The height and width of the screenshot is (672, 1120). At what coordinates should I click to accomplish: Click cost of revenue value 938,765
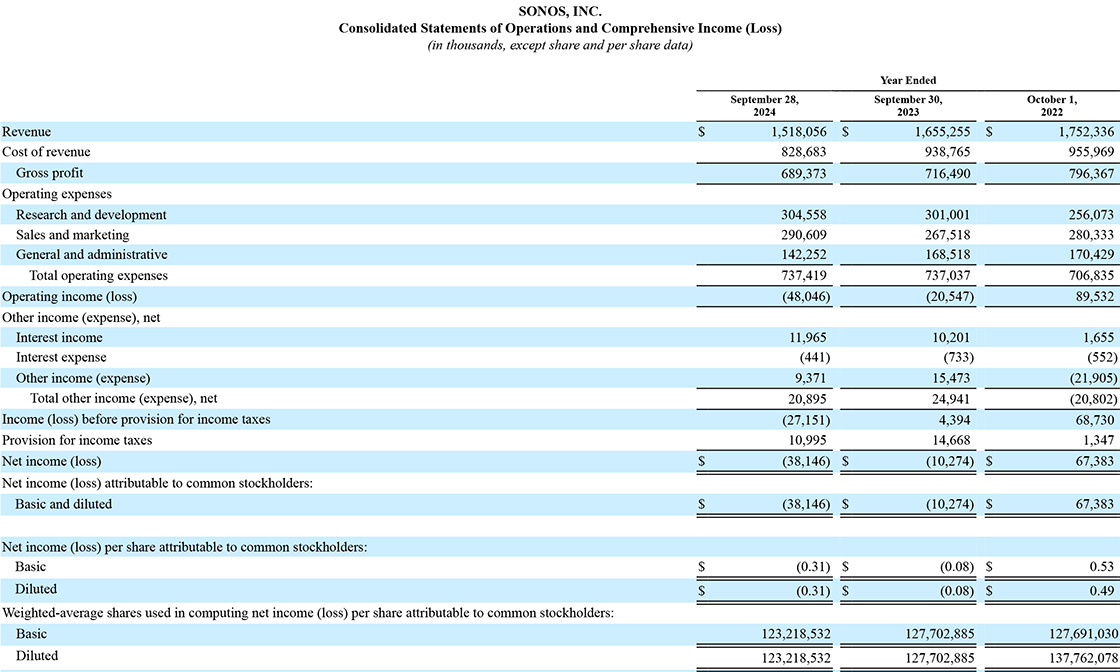(947, 152)
